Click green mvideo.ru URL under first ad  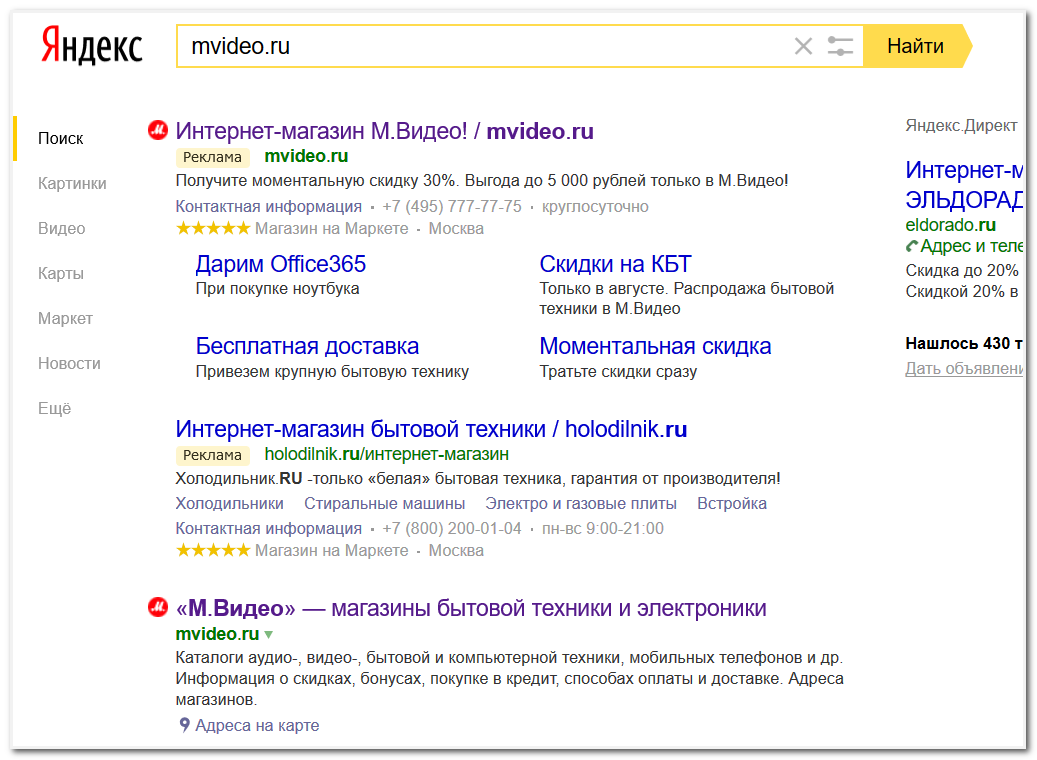click(x=306, y=156)
